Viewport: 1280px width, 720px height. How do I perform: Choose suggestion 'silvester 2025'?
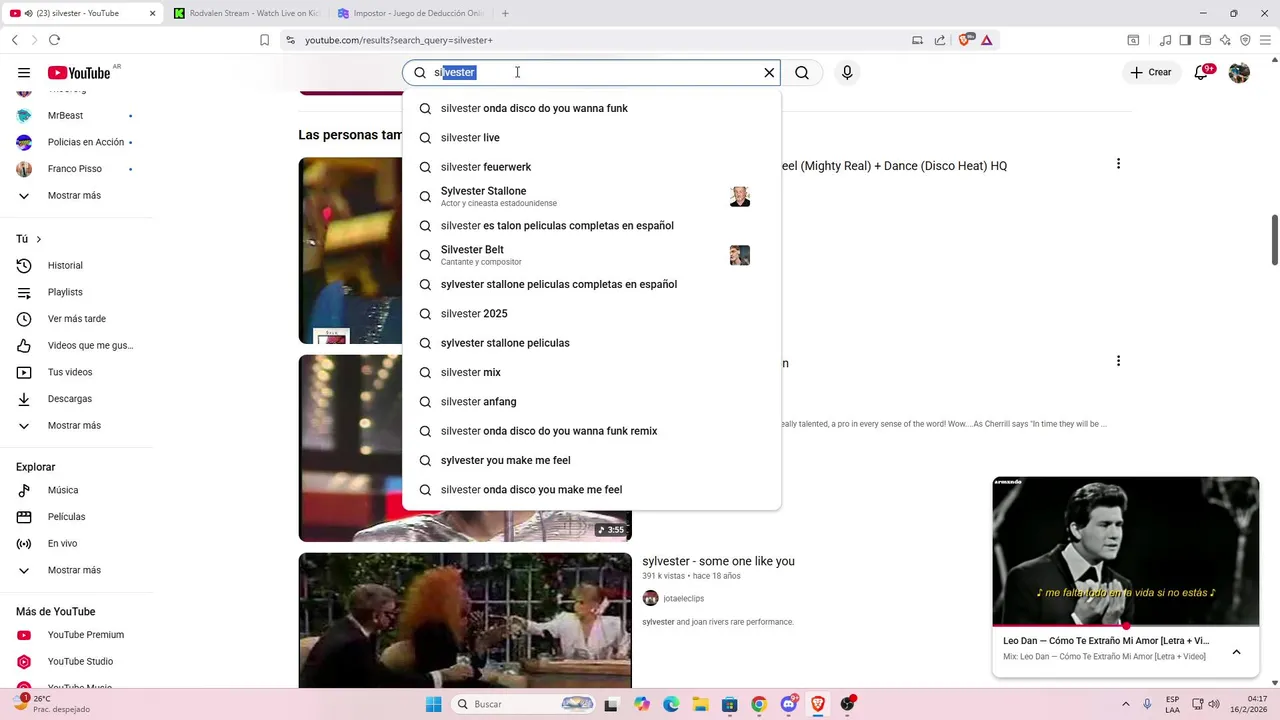(x=591, y=314)
